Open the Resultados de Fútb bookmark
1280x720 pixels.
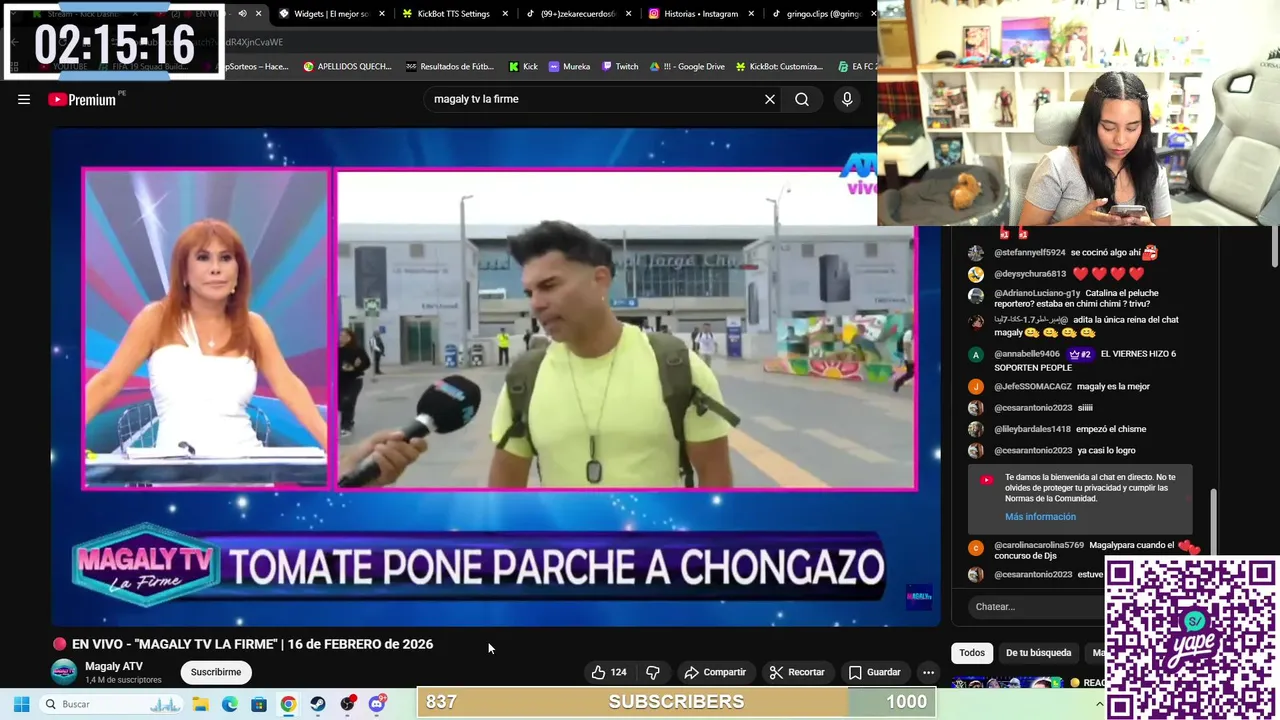tap(450, 67)
